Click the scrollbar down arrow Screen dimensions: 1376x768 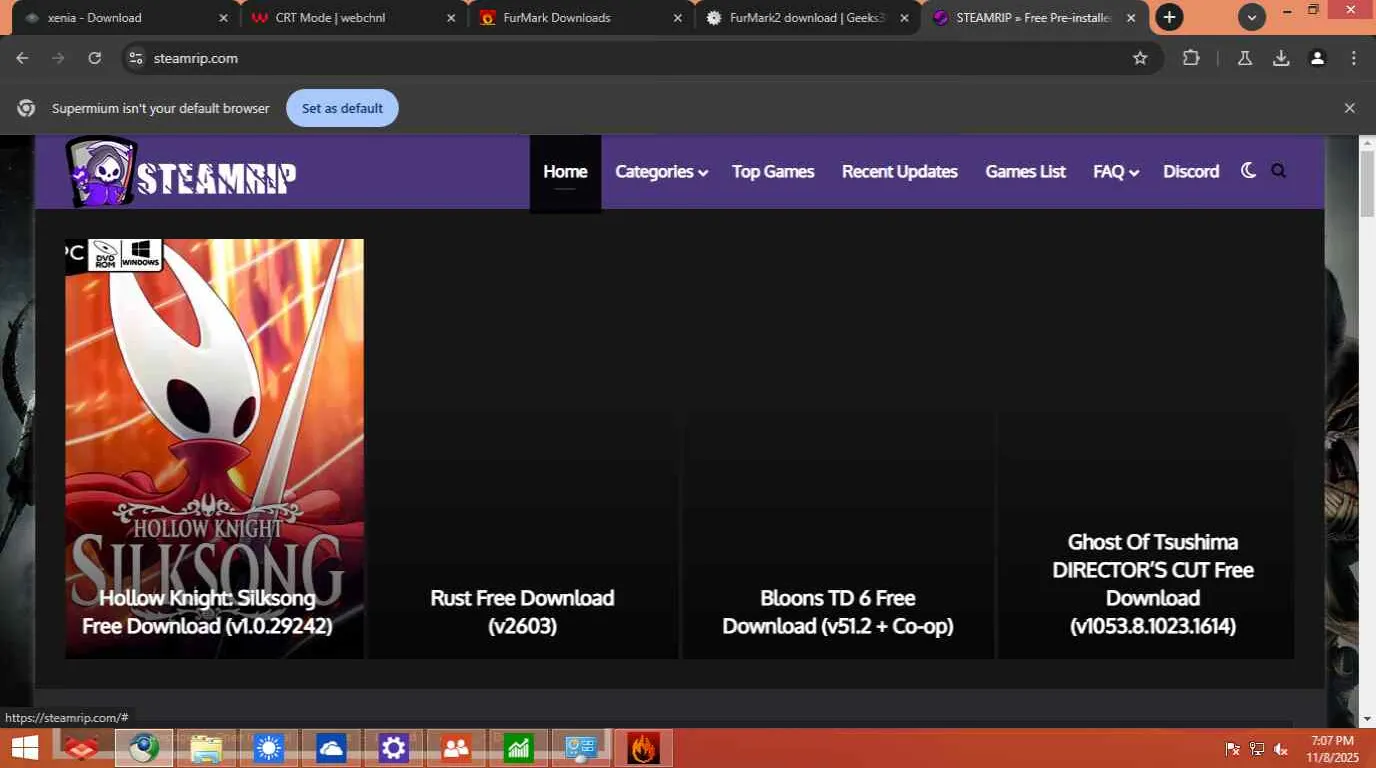coord(1367,718)
